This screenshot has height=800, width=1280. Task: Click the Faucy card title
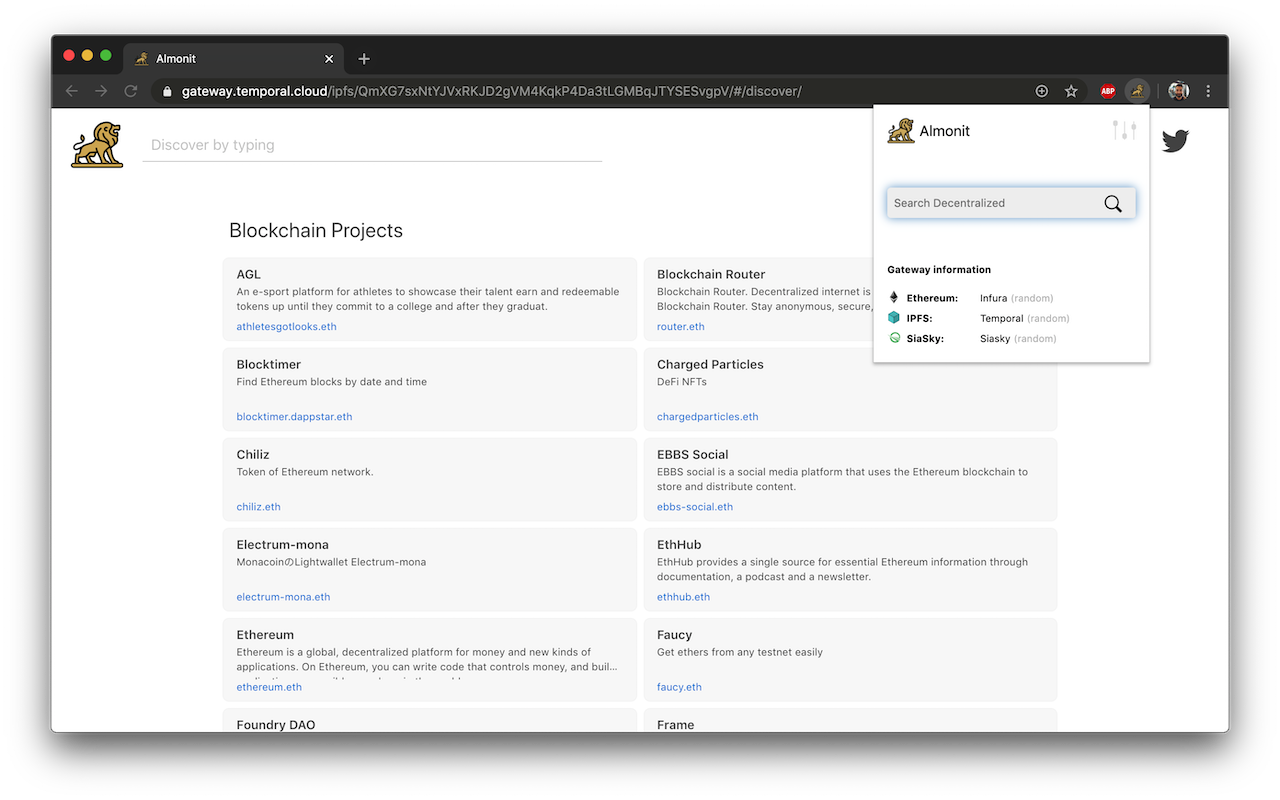(x=674, y=634)
